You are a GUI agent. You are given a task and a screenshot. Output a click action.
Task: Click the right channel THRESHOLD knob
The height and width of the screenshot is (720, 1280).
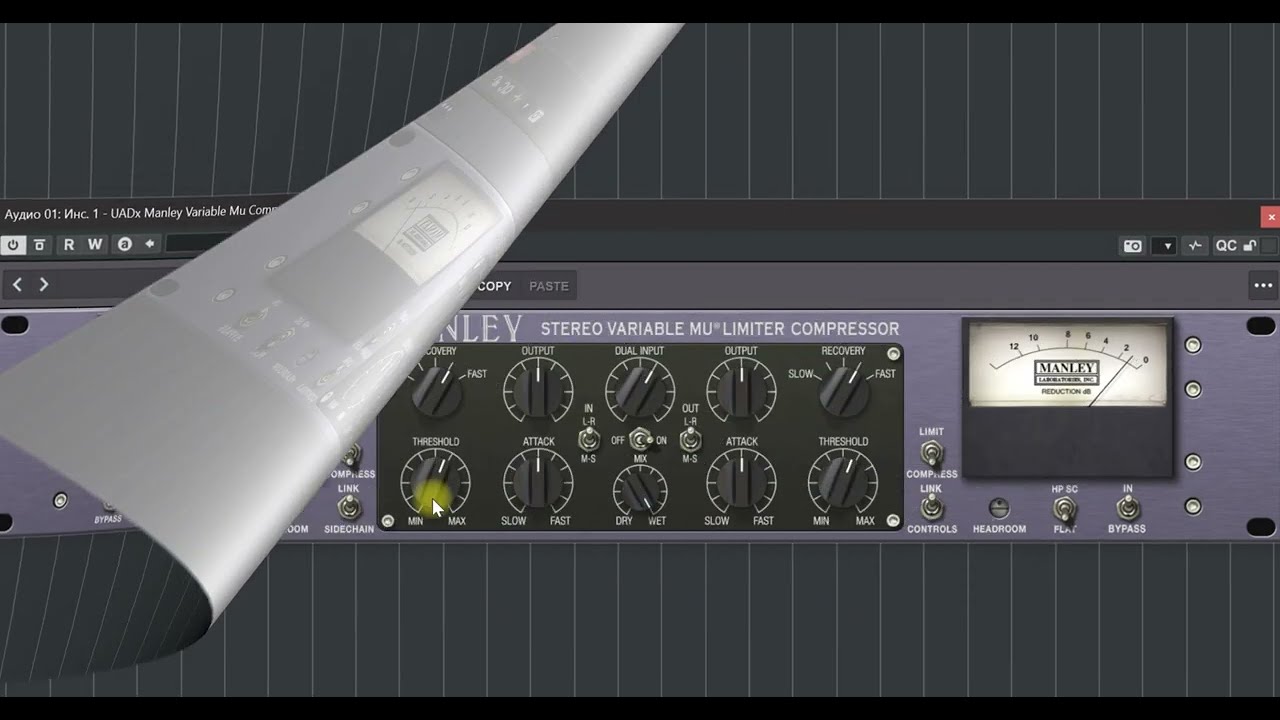[x=844, y=482]
